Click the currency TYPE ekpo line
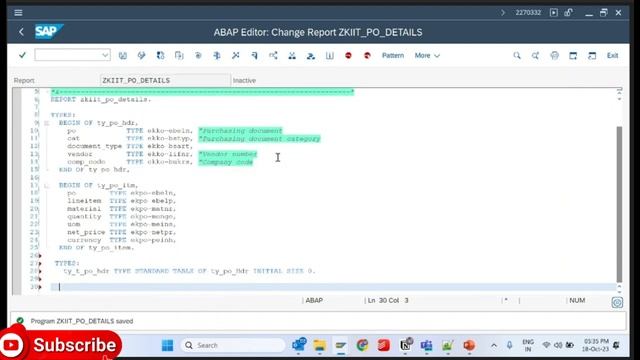640x360 pixels. pyautogui.click(x=122, y=240)
